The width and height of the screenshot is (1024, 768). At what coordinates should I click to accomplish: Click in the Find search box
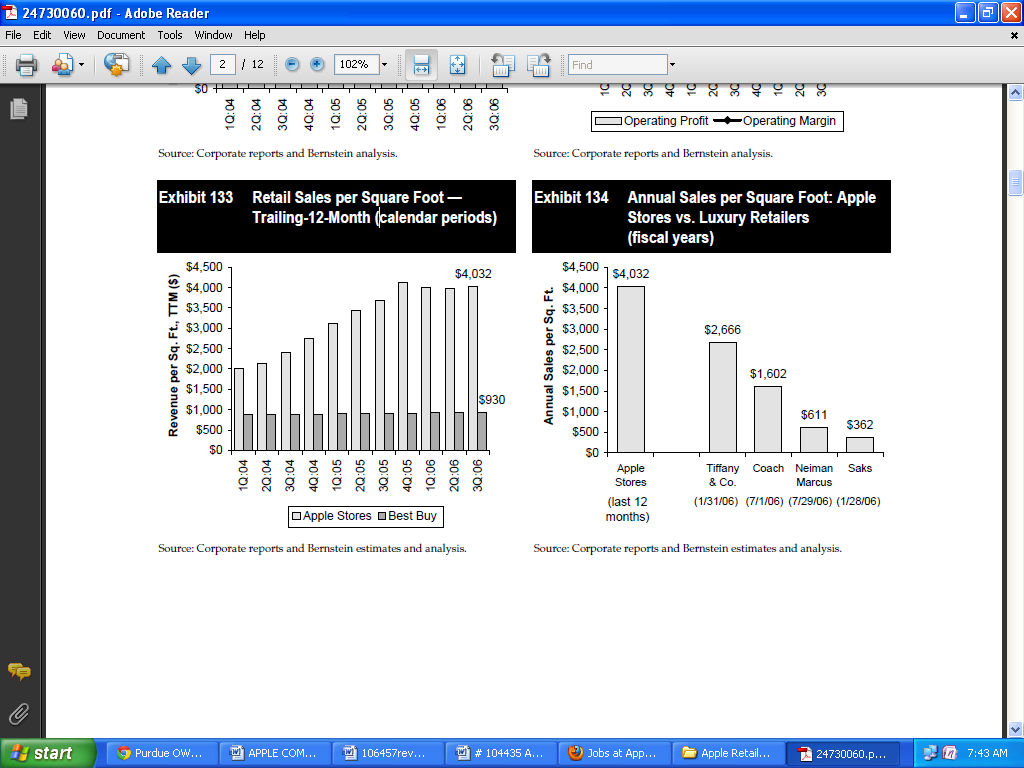617,65
